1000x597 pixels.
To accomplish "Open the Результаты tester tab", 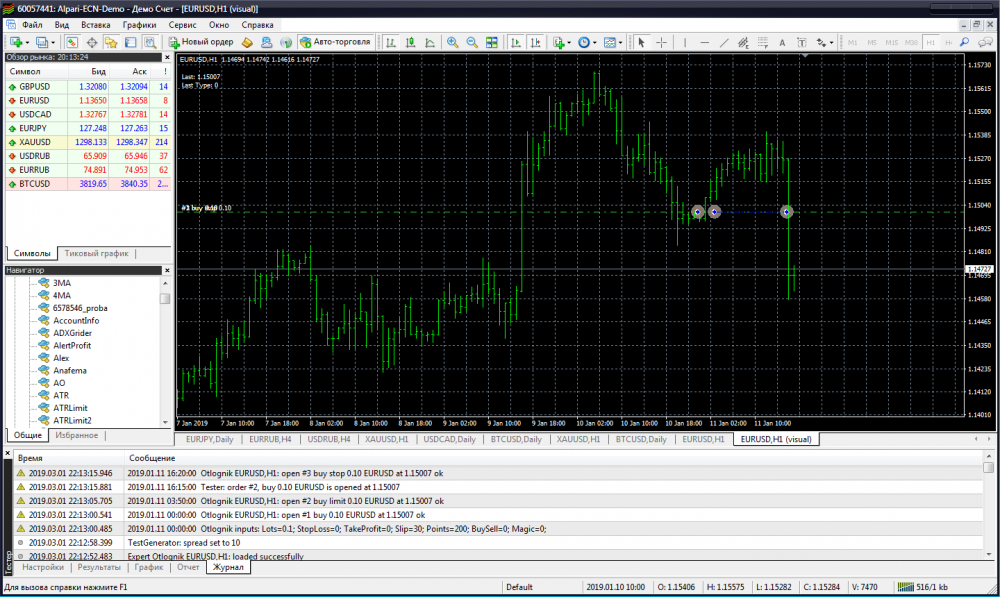I will pyautogui.click(x=99, y=567).
